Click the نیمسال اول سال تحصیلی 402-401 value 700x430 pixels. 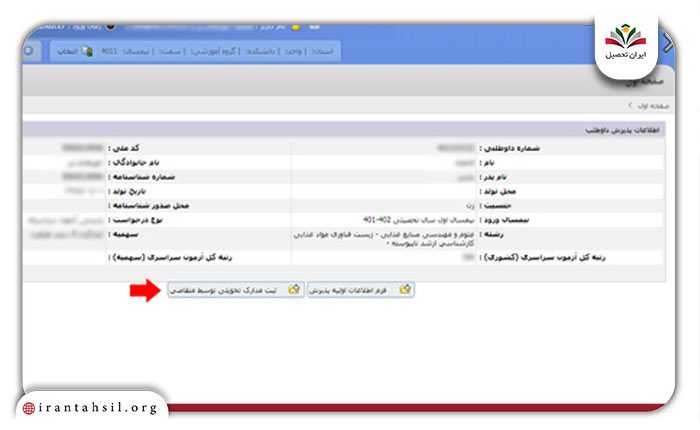pos(418,220)
